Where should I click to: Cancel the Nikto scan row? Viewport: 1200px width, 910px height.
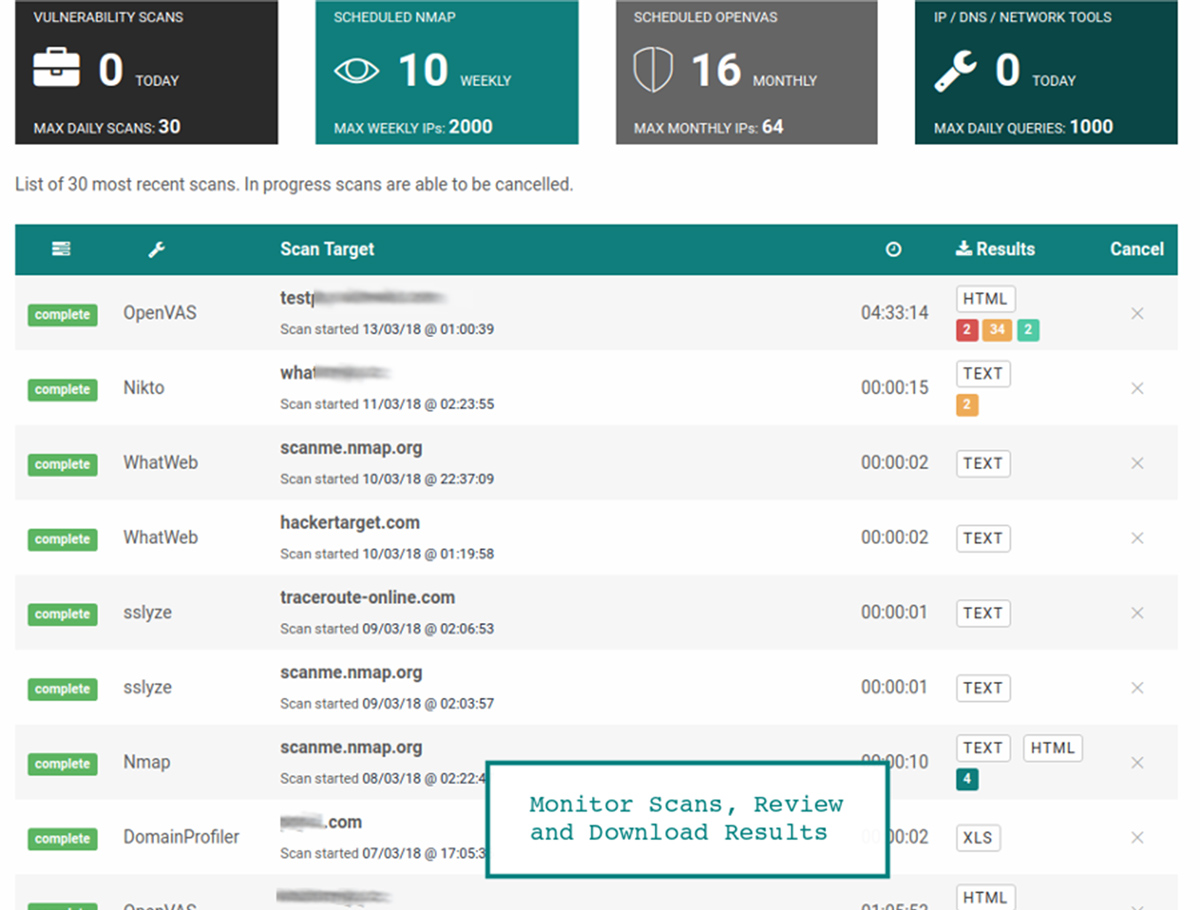(1137, 388)
